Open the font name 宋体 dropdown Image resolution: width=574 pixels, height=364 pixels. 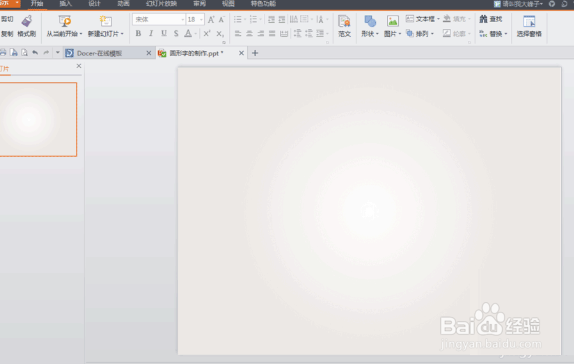tap(182, 19)
